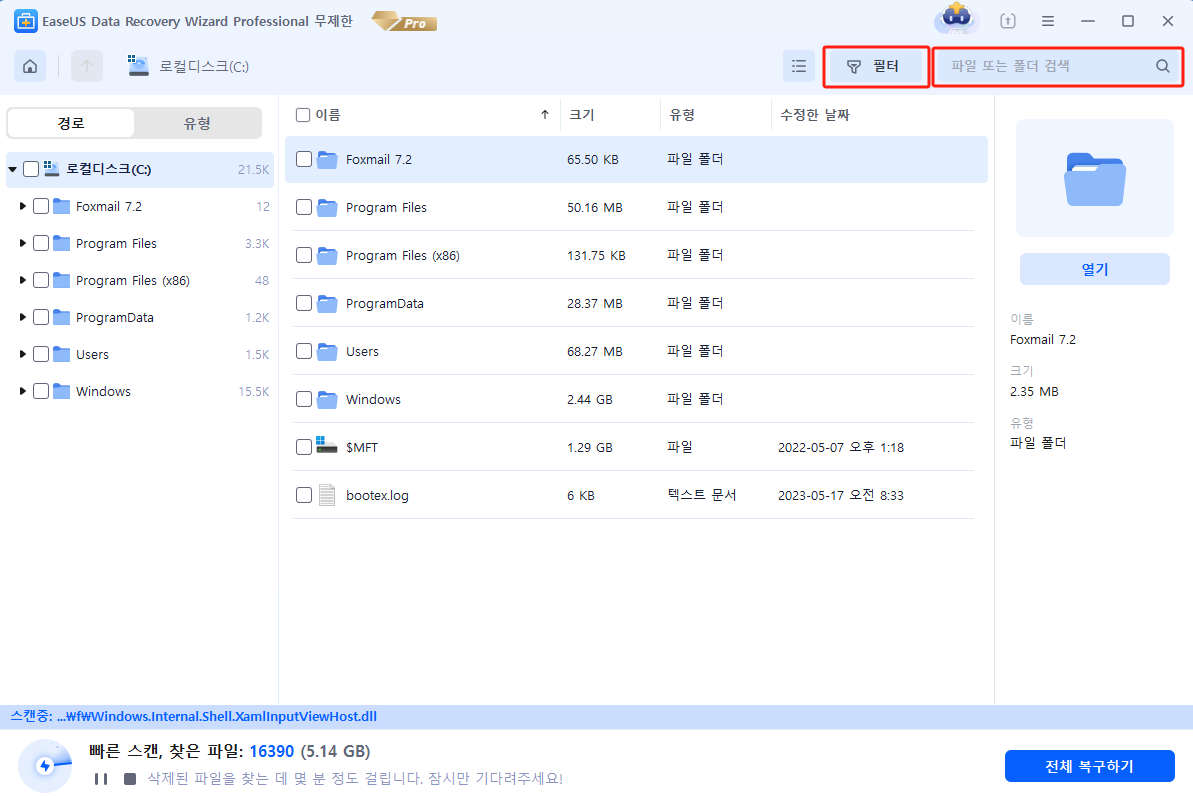The width and height of the screenshot is (1193, 796).
Task: Click the Program Files folder icon in list
Action: click(x=326, y=208)
